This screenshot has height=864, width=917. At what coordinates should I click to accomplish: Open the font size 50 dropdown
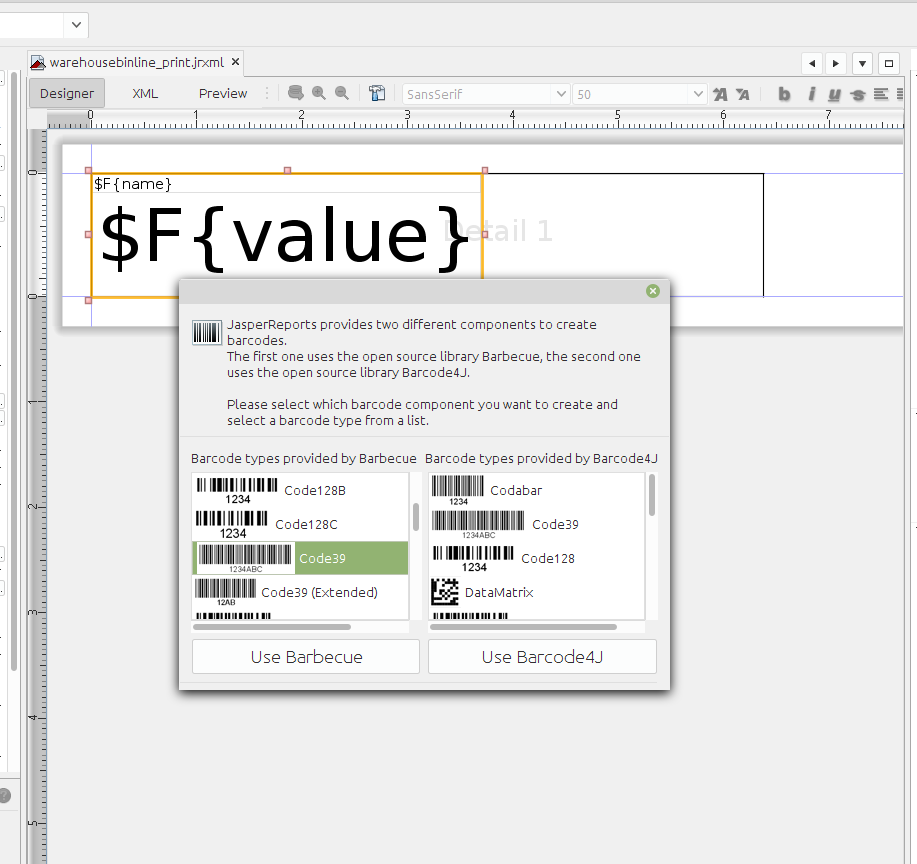[x=697, y=94]
